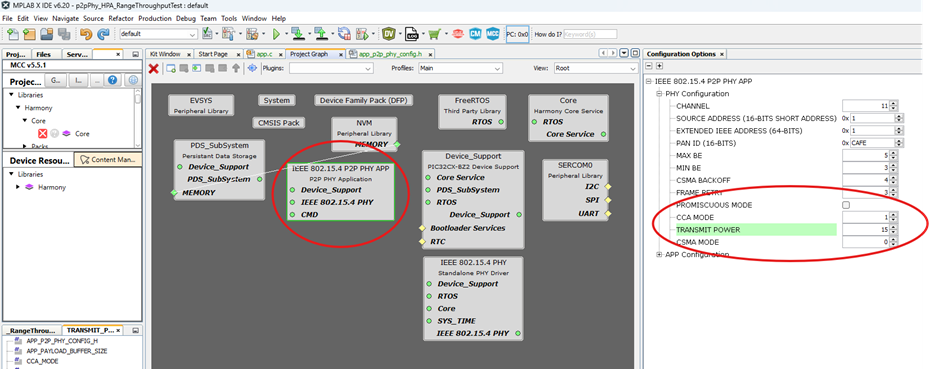929x369 pixels.
Task: Collapse the PHY Configuration tree node
Action: click(659, 94)
